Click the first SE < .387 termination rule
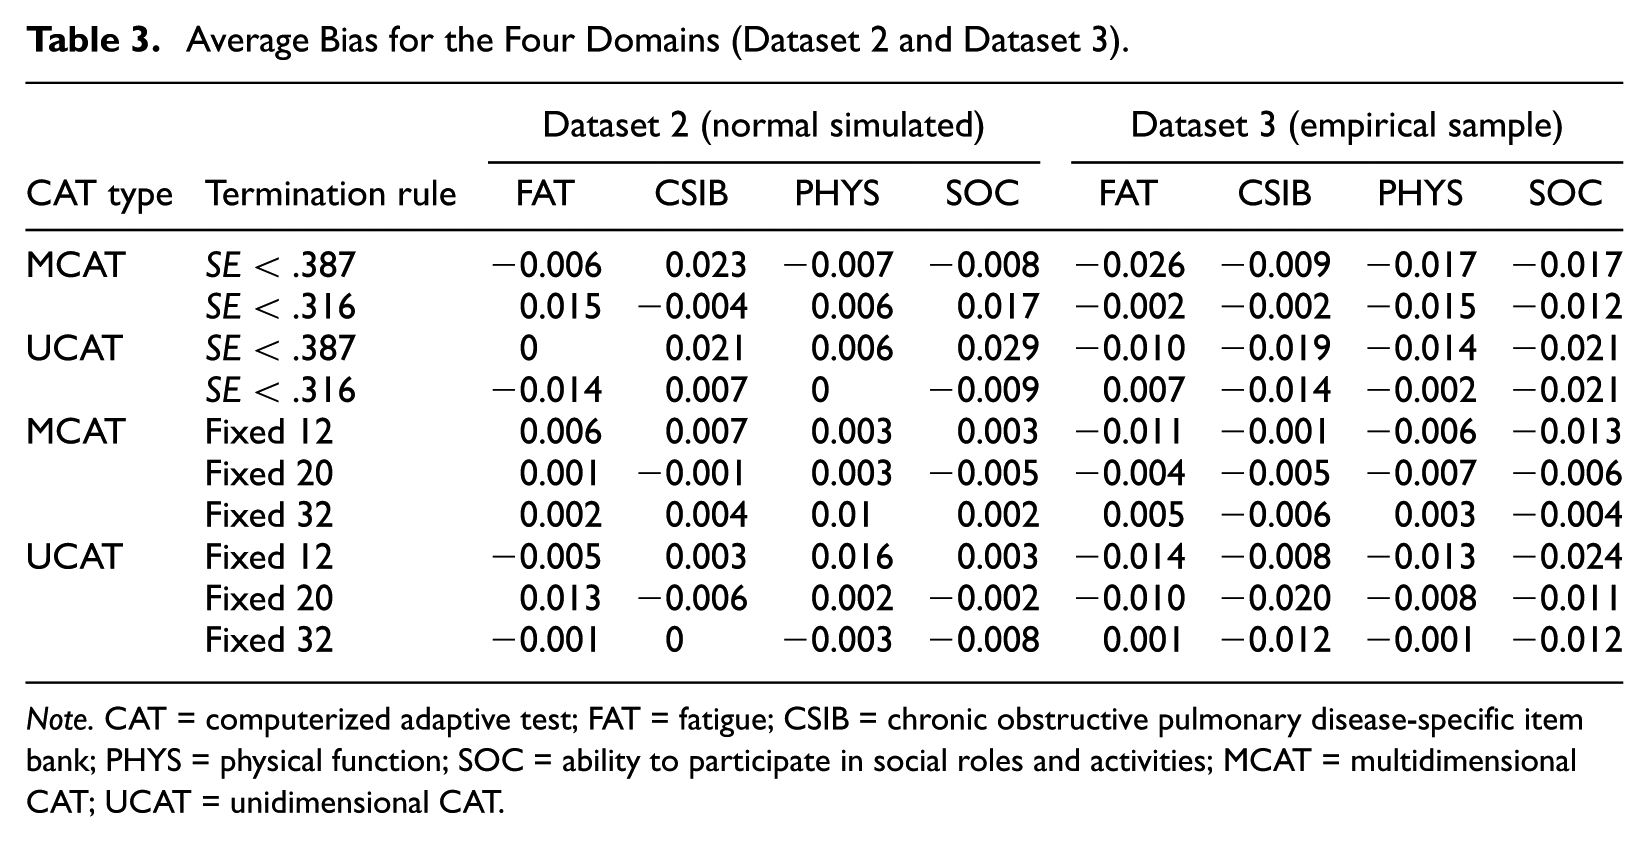 pyautogui.click(x=280, y=265)
